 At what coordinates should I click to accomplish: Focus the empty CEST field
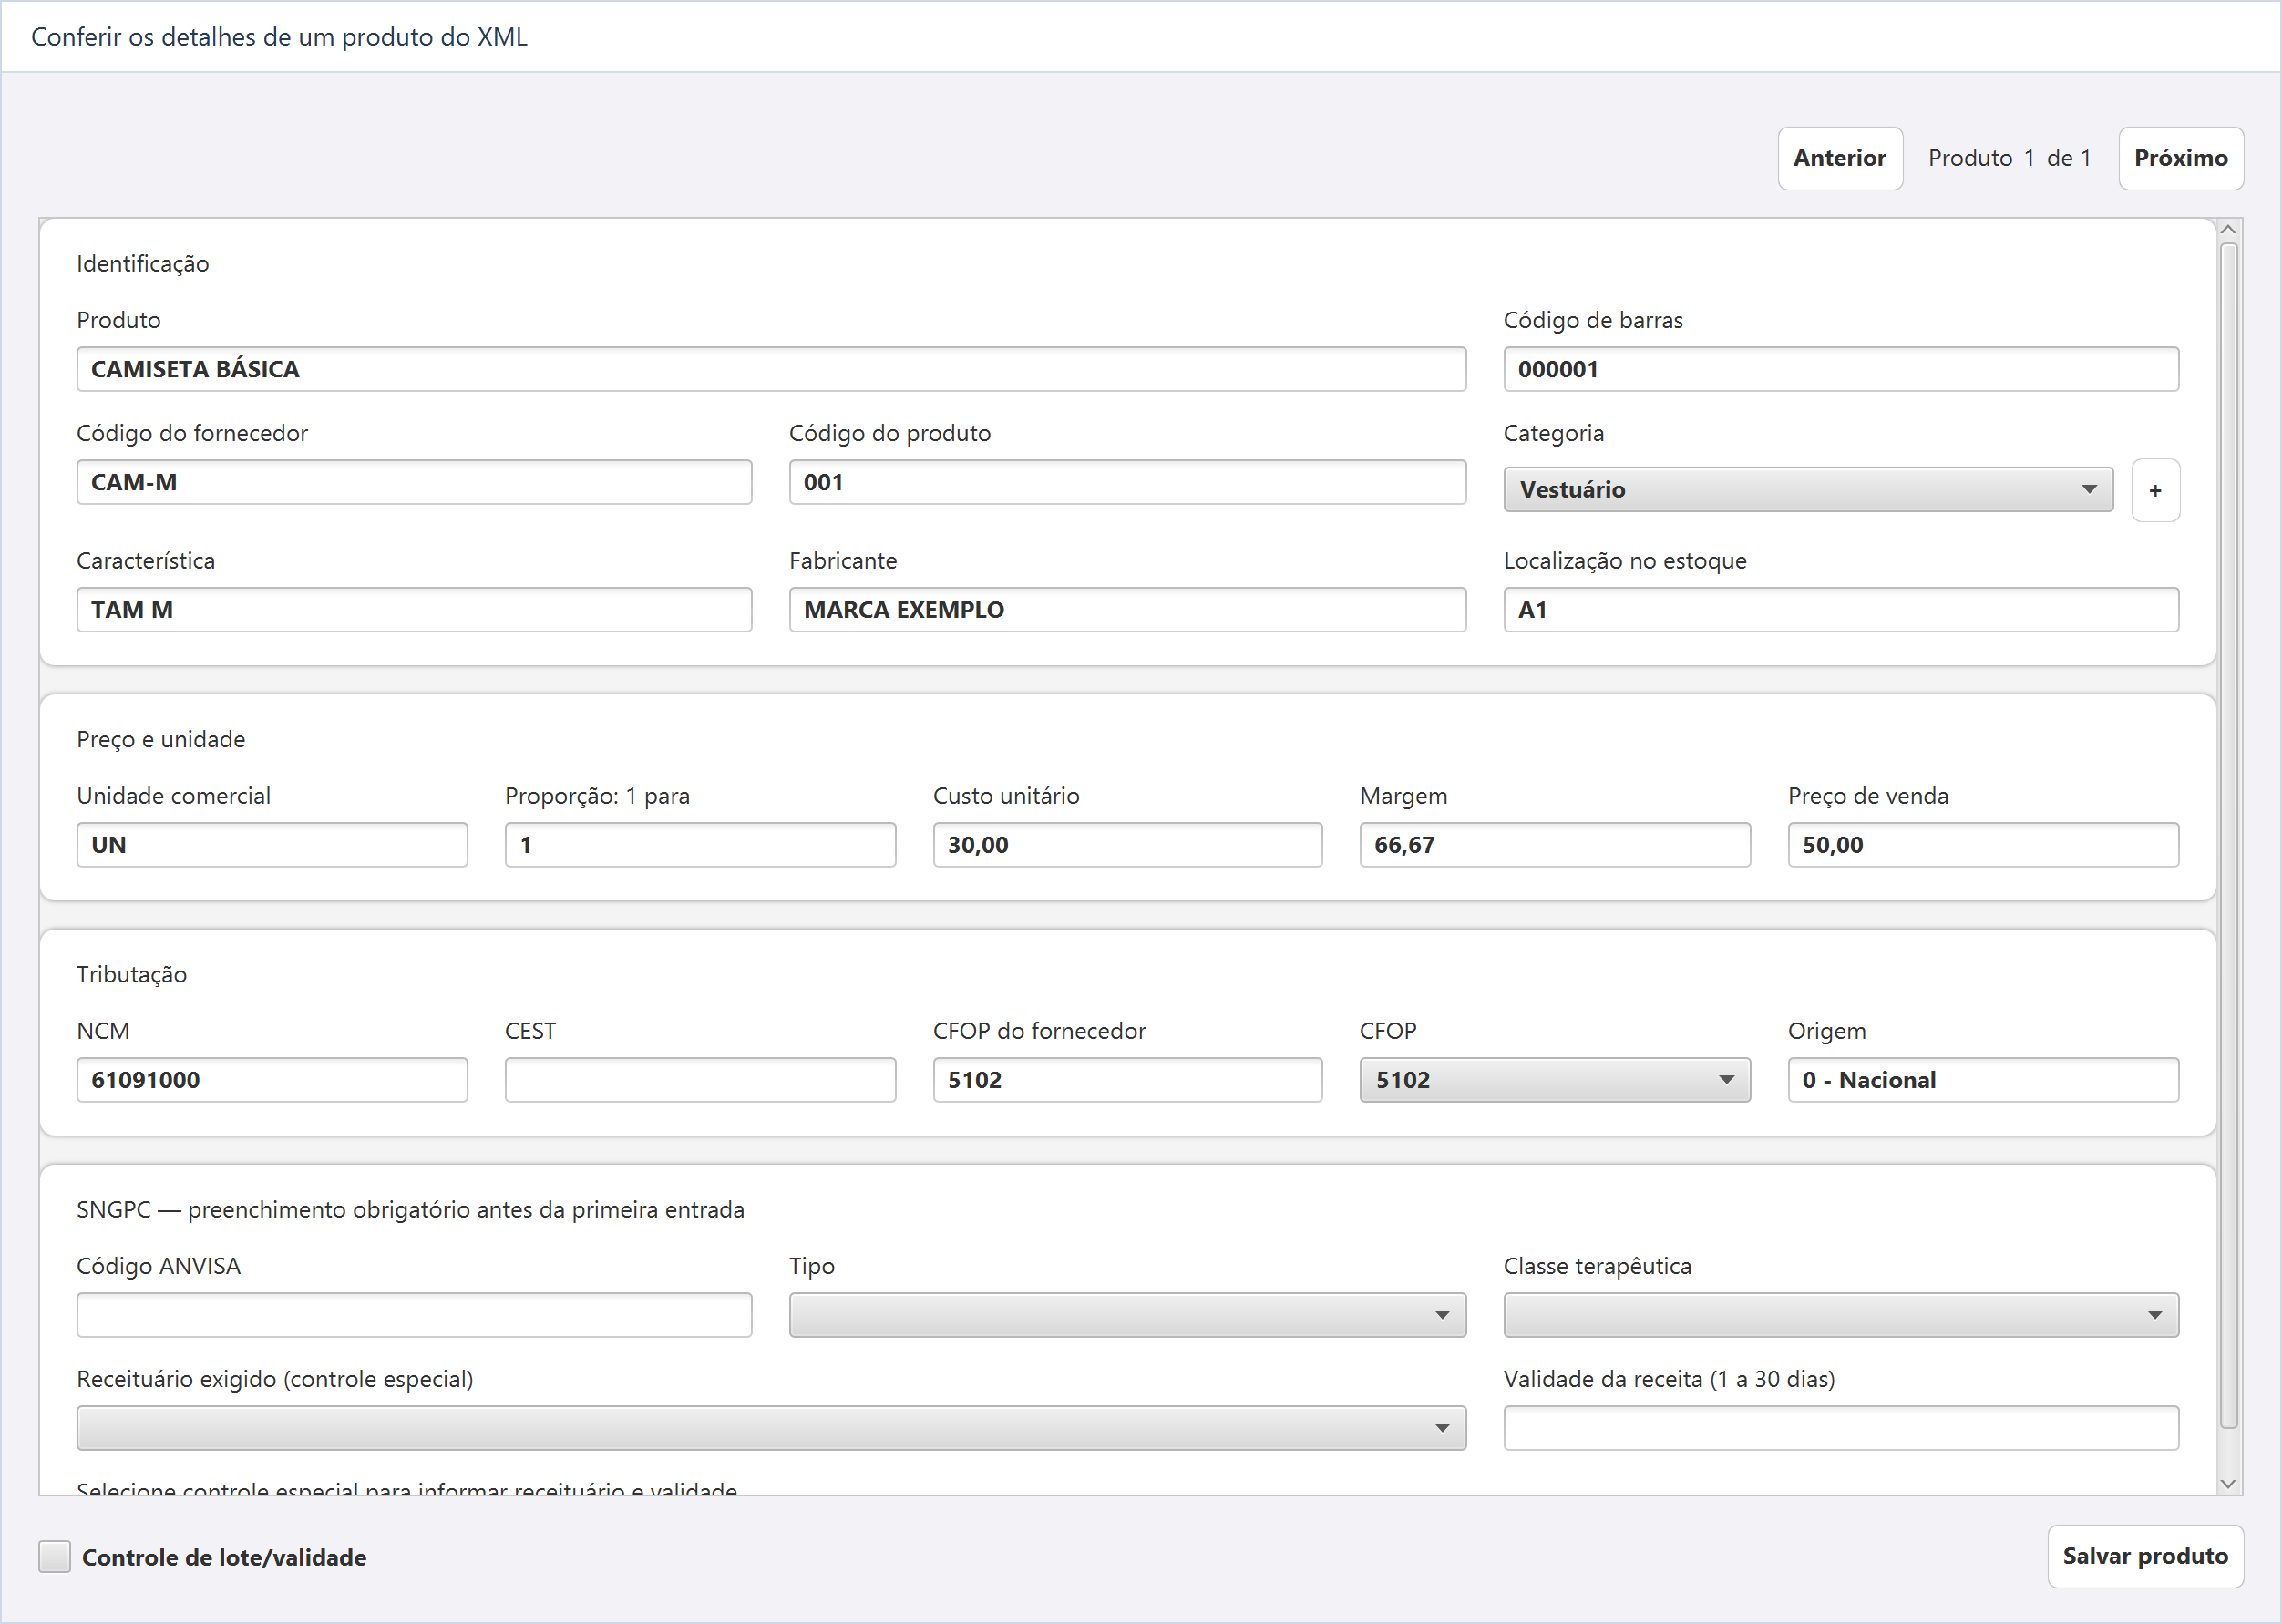click(700, 1080)
